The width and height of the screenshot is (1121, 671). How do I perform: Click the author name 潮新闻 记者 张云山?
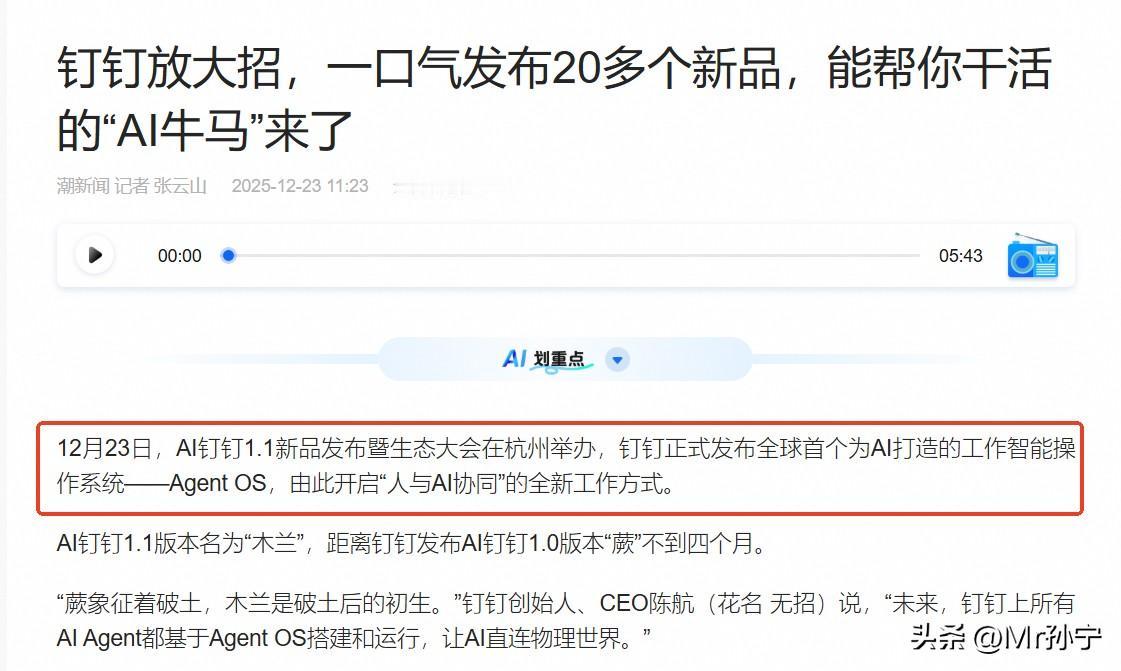[132, 187]
